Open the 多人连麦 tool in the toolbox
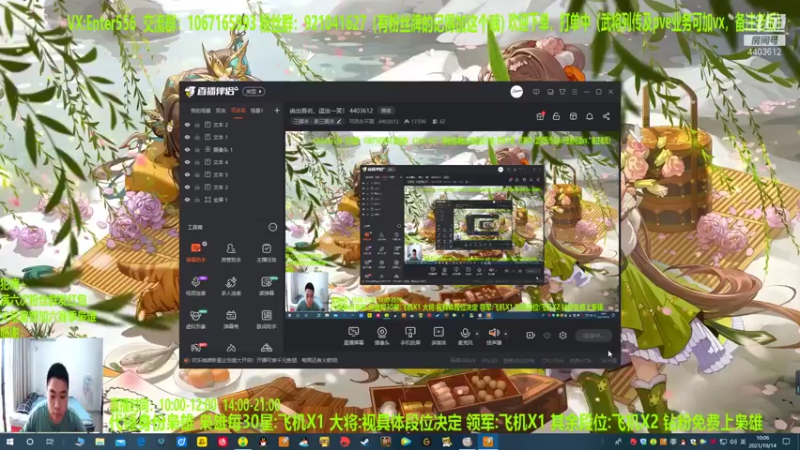 (231, 286)
